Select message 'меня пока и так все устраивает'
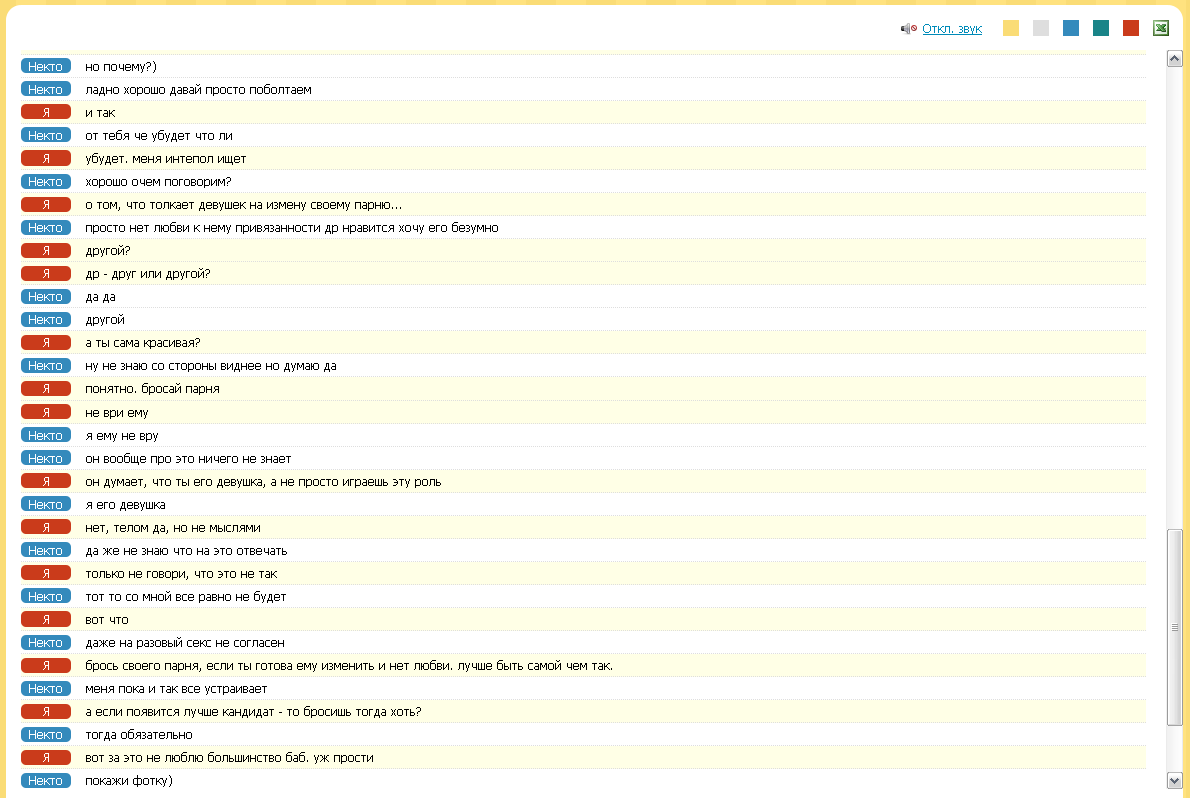 (176, 689)
